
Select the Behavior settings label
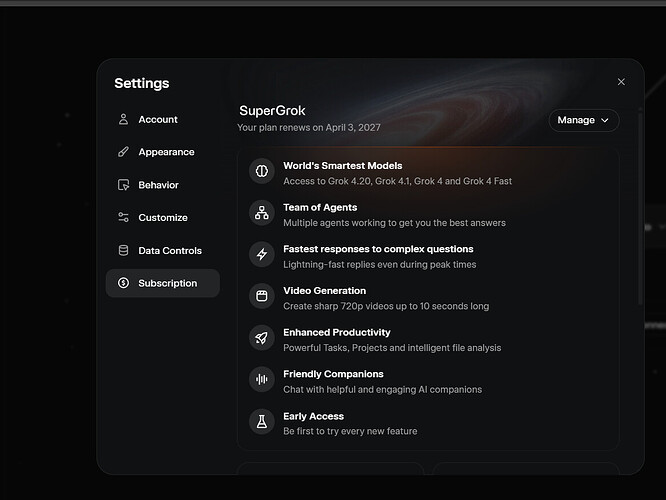pos(158,185)
